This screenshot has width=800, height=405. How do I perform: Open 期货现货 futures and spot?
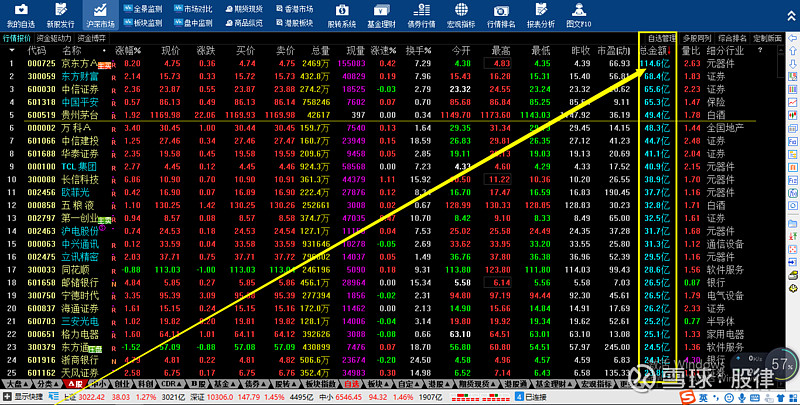244,9
